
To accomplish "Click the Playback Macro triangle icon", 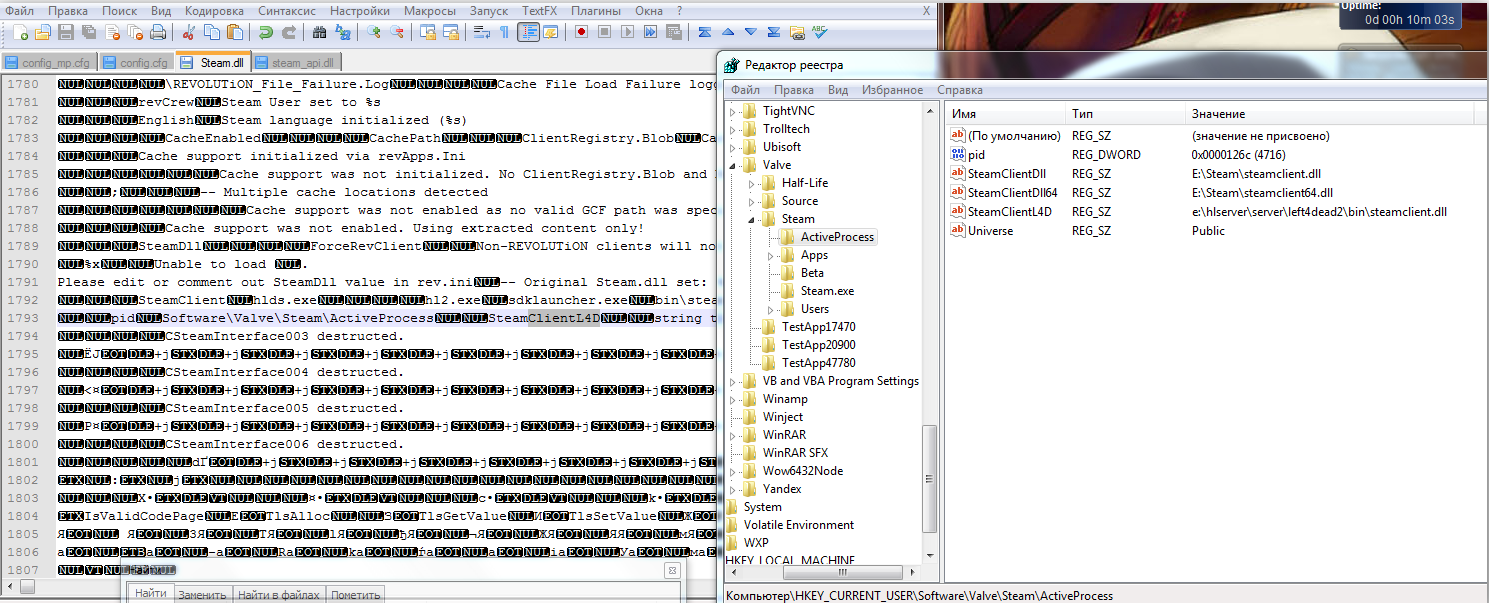I will (x=627, y=32).
